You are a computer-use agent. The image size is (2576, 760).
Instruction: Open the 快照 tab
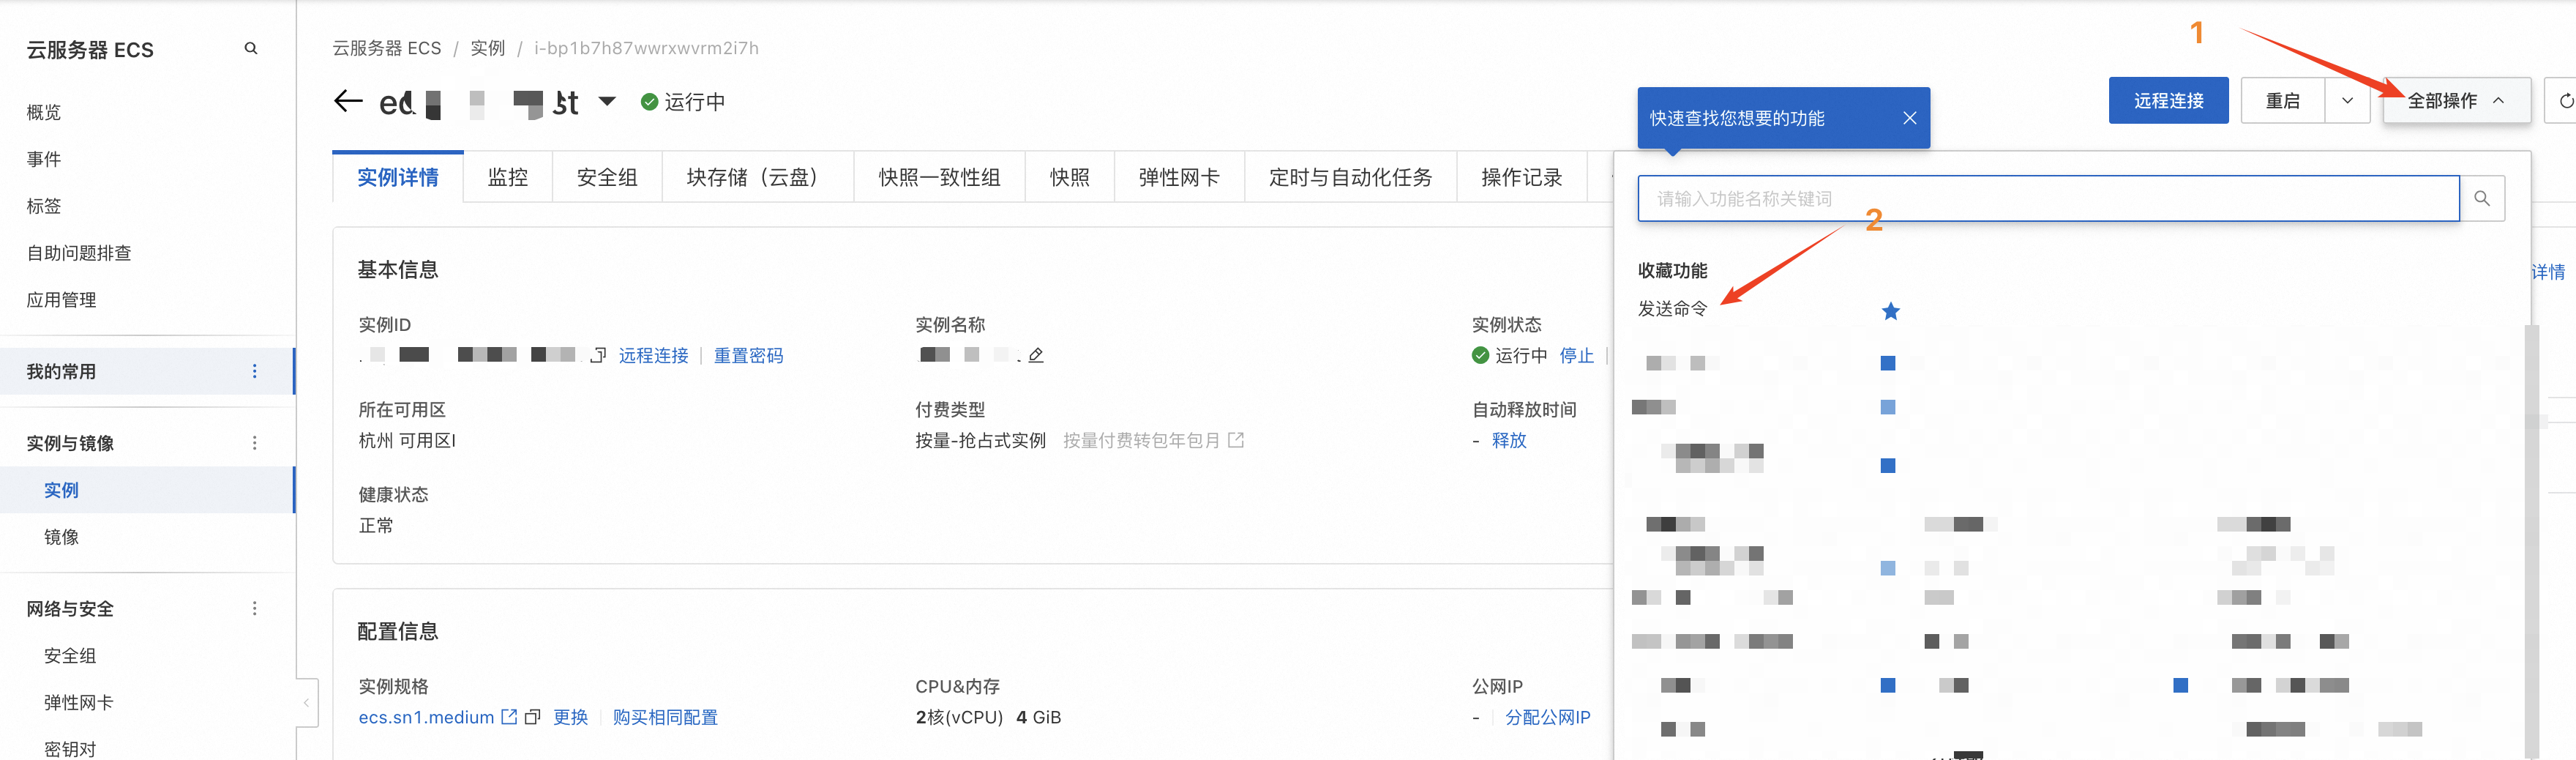pos(1069,177)
